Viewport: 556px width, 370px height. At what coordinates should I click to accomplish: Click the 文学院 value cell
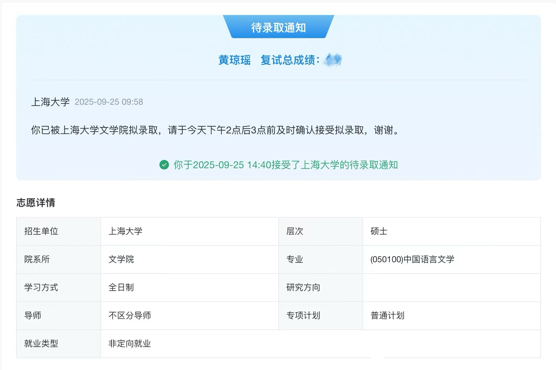tap(190, 259)
